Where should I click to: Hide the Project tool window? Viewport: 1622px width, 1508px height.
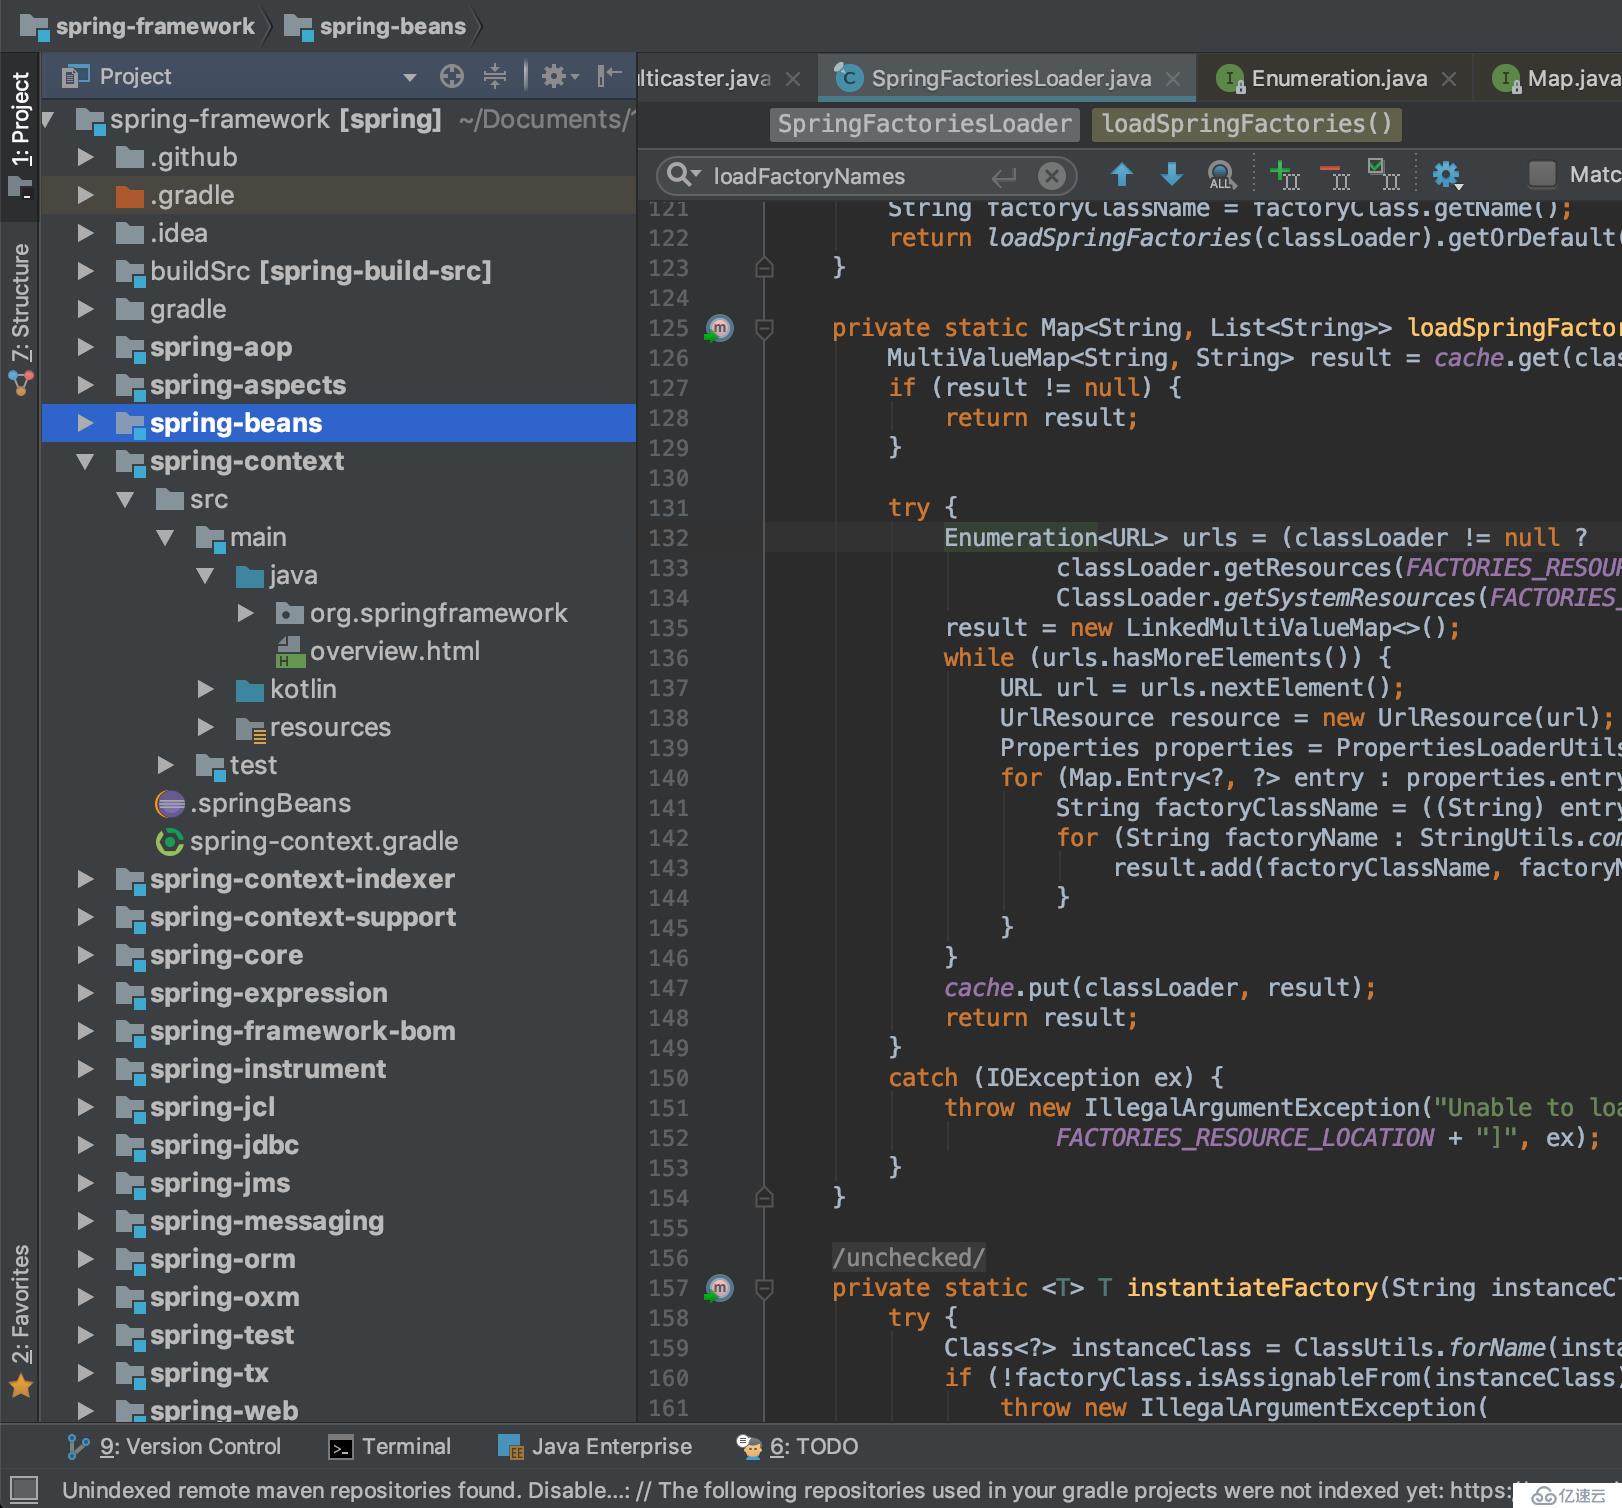609,76
